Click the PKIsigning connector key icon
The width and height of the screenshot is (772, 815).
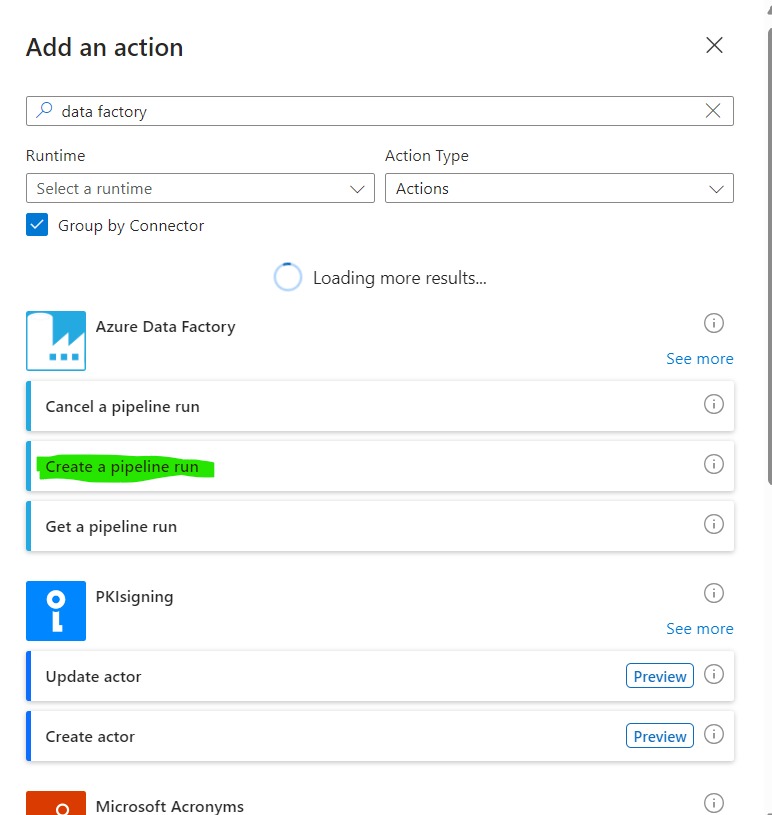[56, 611]
